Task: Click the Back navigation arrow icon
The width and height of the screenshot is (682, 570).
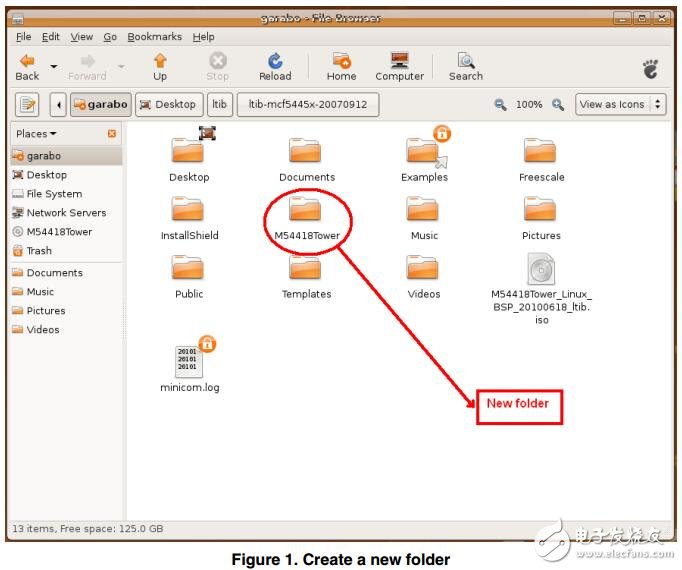Action: click(27, 62)
